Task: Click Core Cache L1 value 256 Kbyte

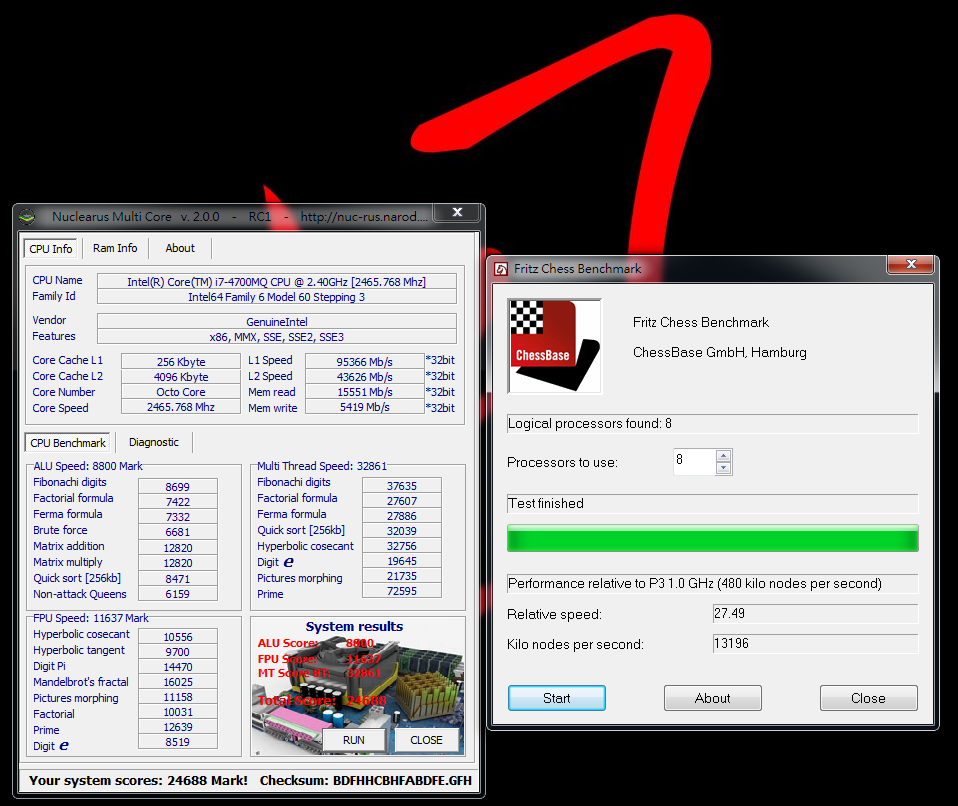Action: pos(181,362)
